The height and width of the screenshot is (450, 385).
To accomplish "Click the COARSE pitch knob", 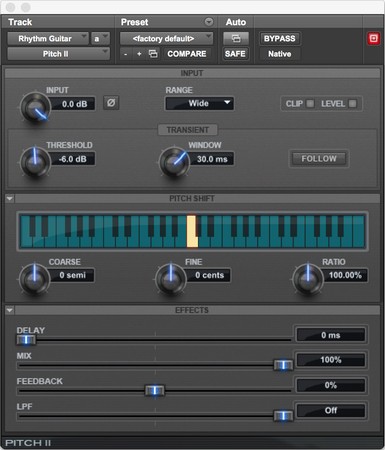I will click(x=34, y=279).
